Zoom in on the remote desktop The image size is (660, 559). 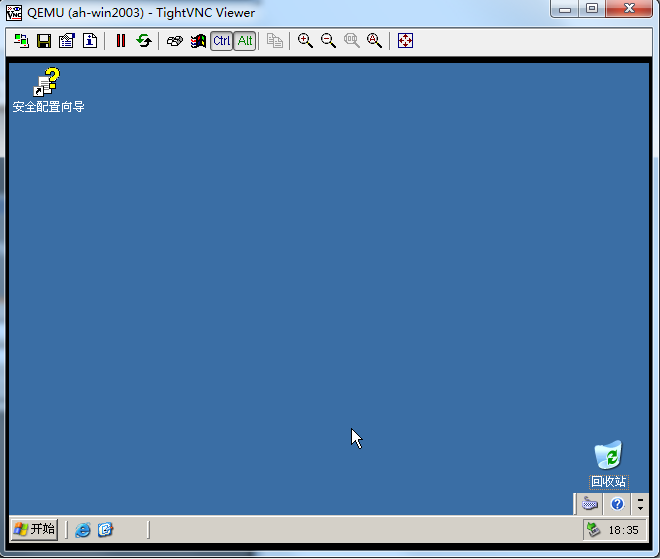305,41
